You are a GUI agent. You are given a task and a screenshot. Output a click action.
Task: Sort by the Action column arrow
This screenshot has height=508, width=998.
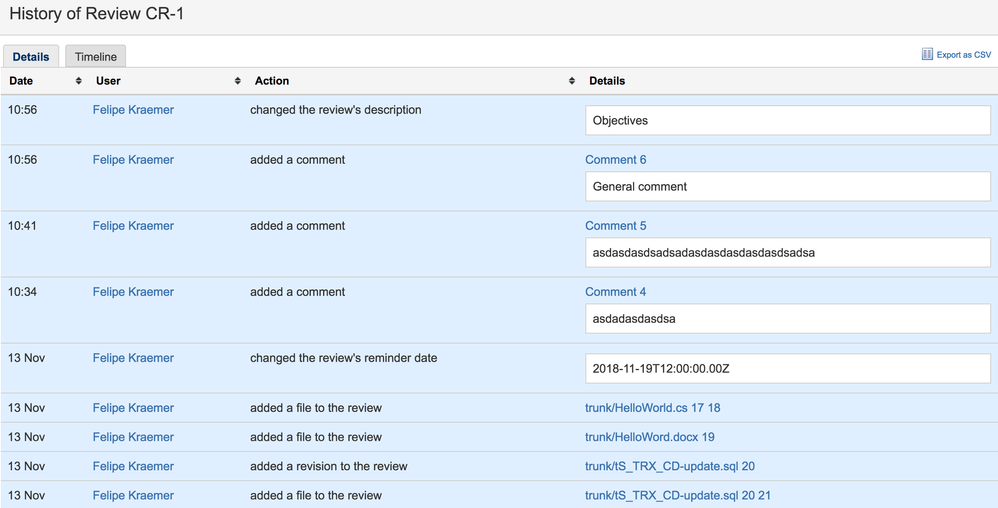click(x=572, y=81)
